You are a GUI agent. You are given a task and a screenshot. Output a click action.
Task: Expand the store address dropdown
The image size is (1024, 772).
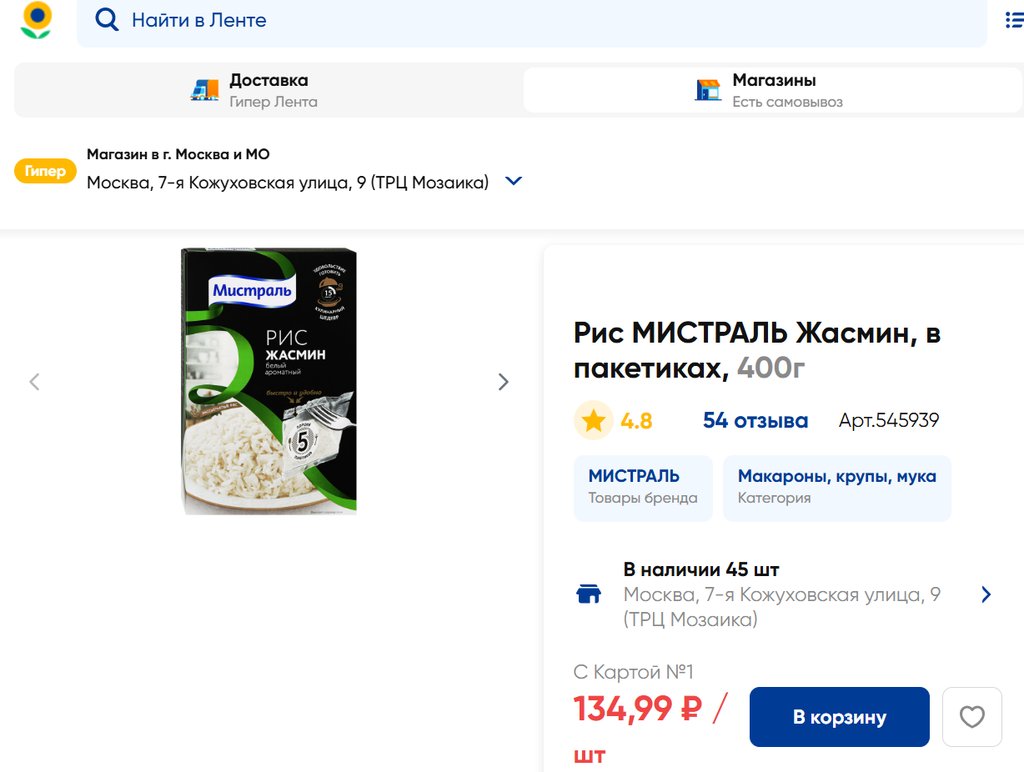[514, 182]
